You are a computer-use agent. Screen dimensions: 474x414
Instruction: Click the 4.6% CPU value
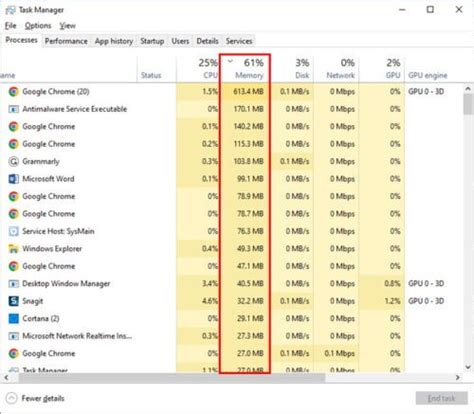pos(210,301)
